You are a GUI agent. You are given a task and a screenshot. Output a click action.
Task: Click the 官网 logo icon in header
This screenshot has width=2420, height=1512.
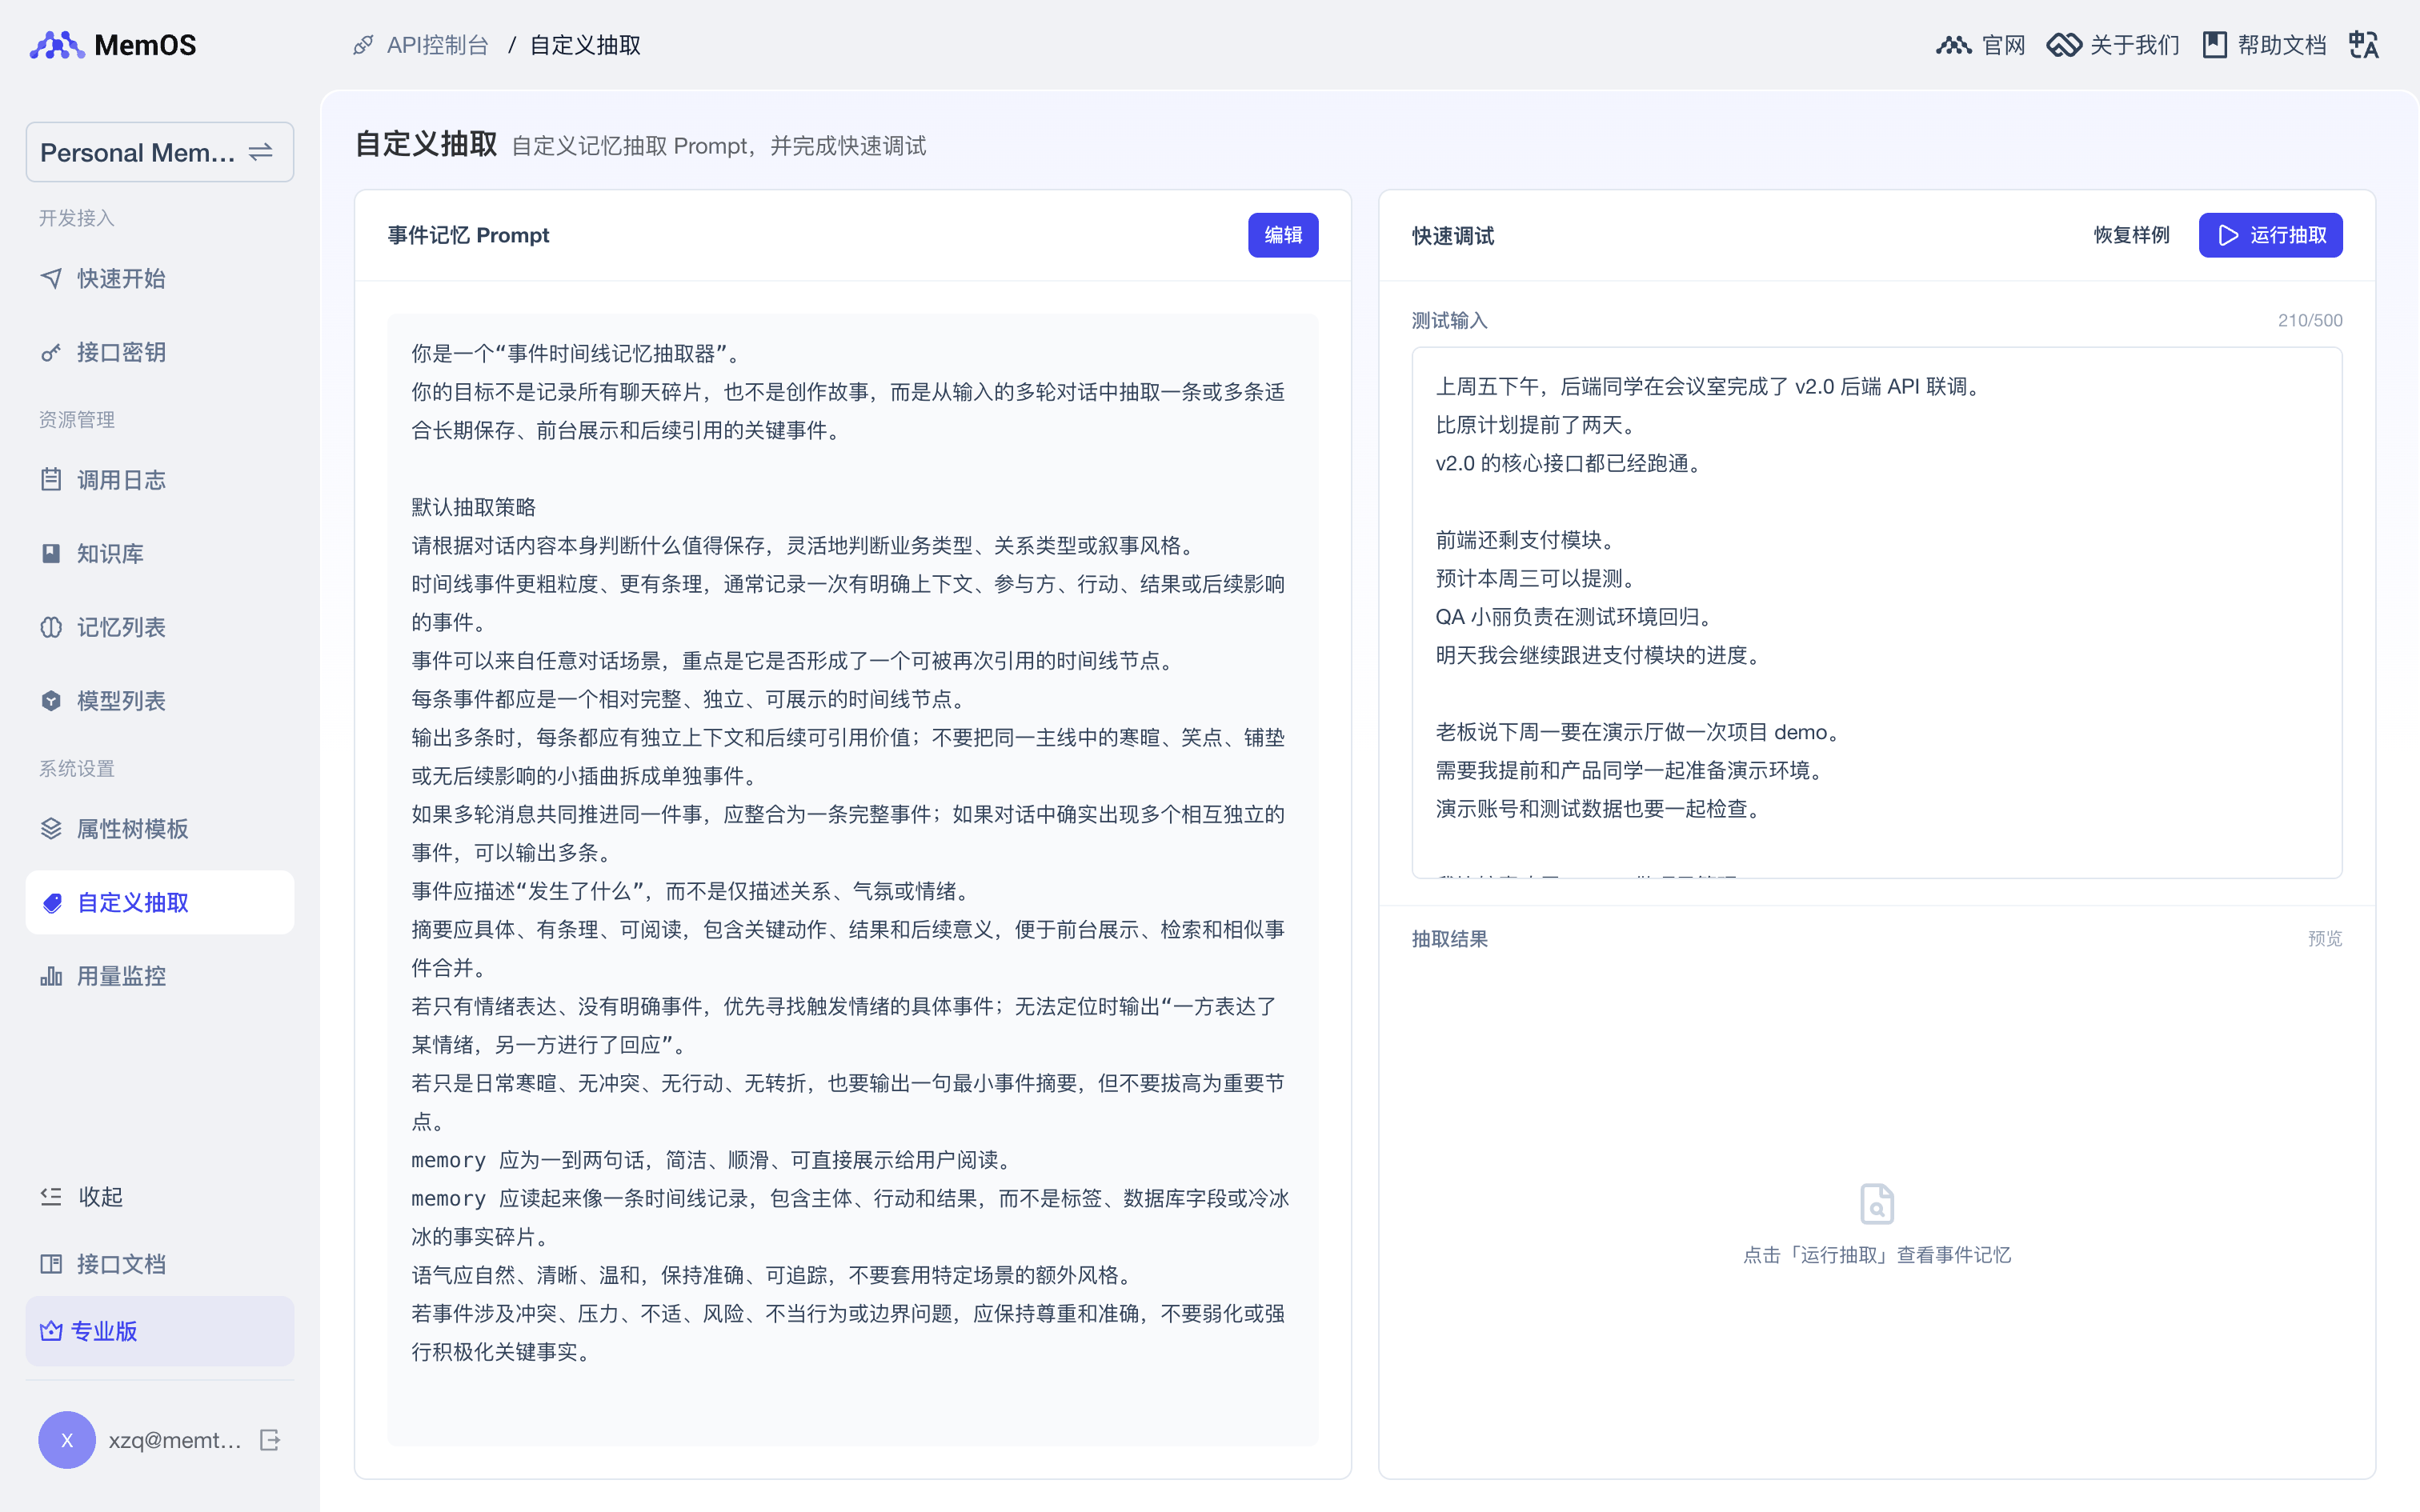tap(1953, 45)
